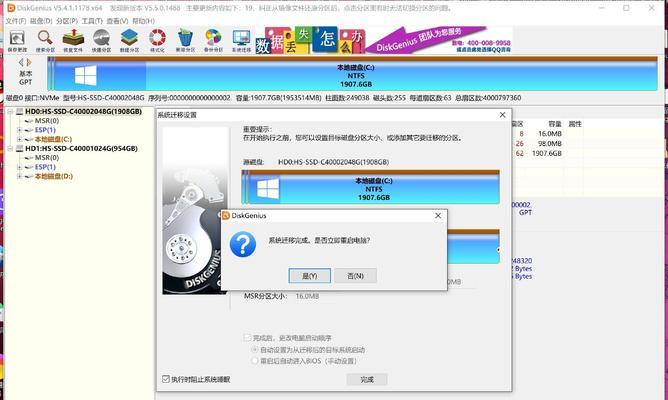
Task: Click the 本地磁盘(C:) partition in main disk map
Action: tap(356, 76)
